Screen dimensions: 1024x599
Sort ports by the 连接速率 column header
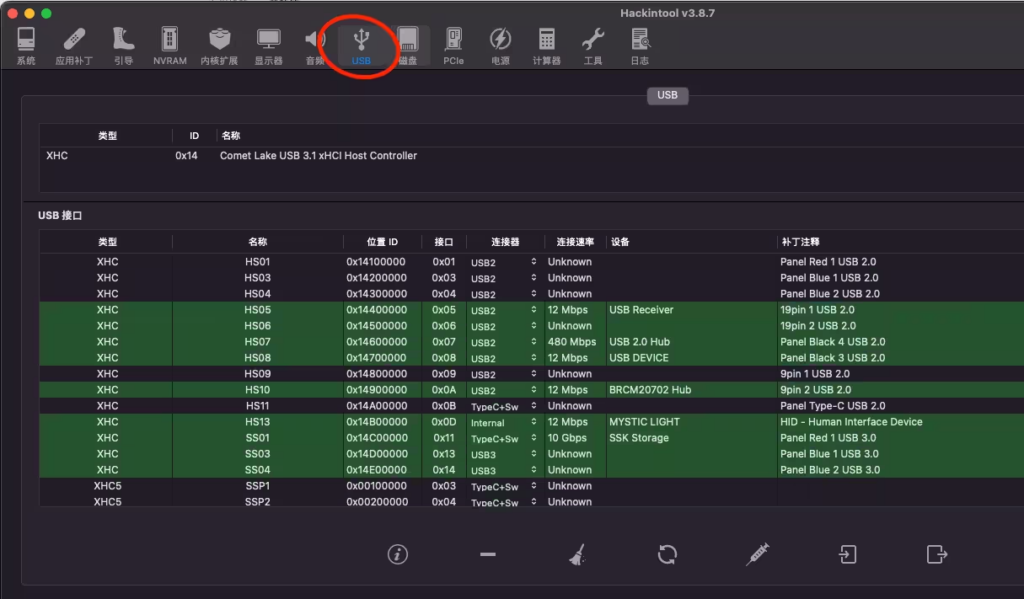pyautogui.click(x=574, y=242)
